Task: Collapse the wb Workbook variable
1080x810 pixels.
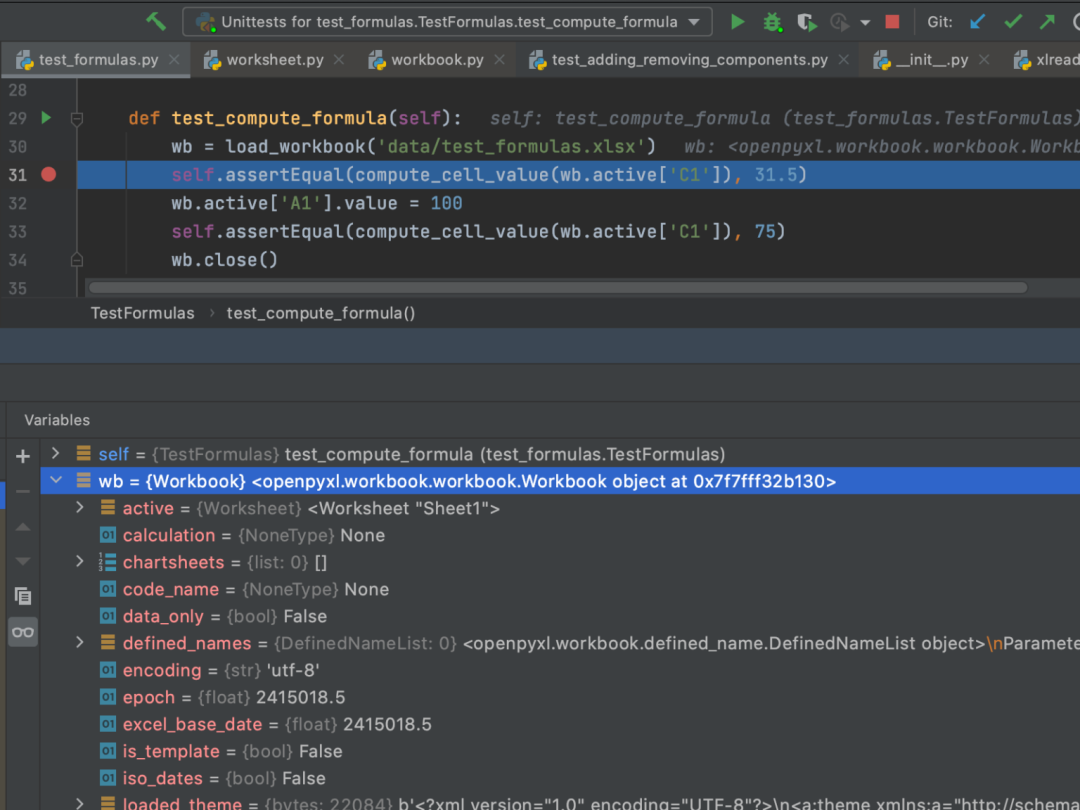Action: tap(56, 480)
